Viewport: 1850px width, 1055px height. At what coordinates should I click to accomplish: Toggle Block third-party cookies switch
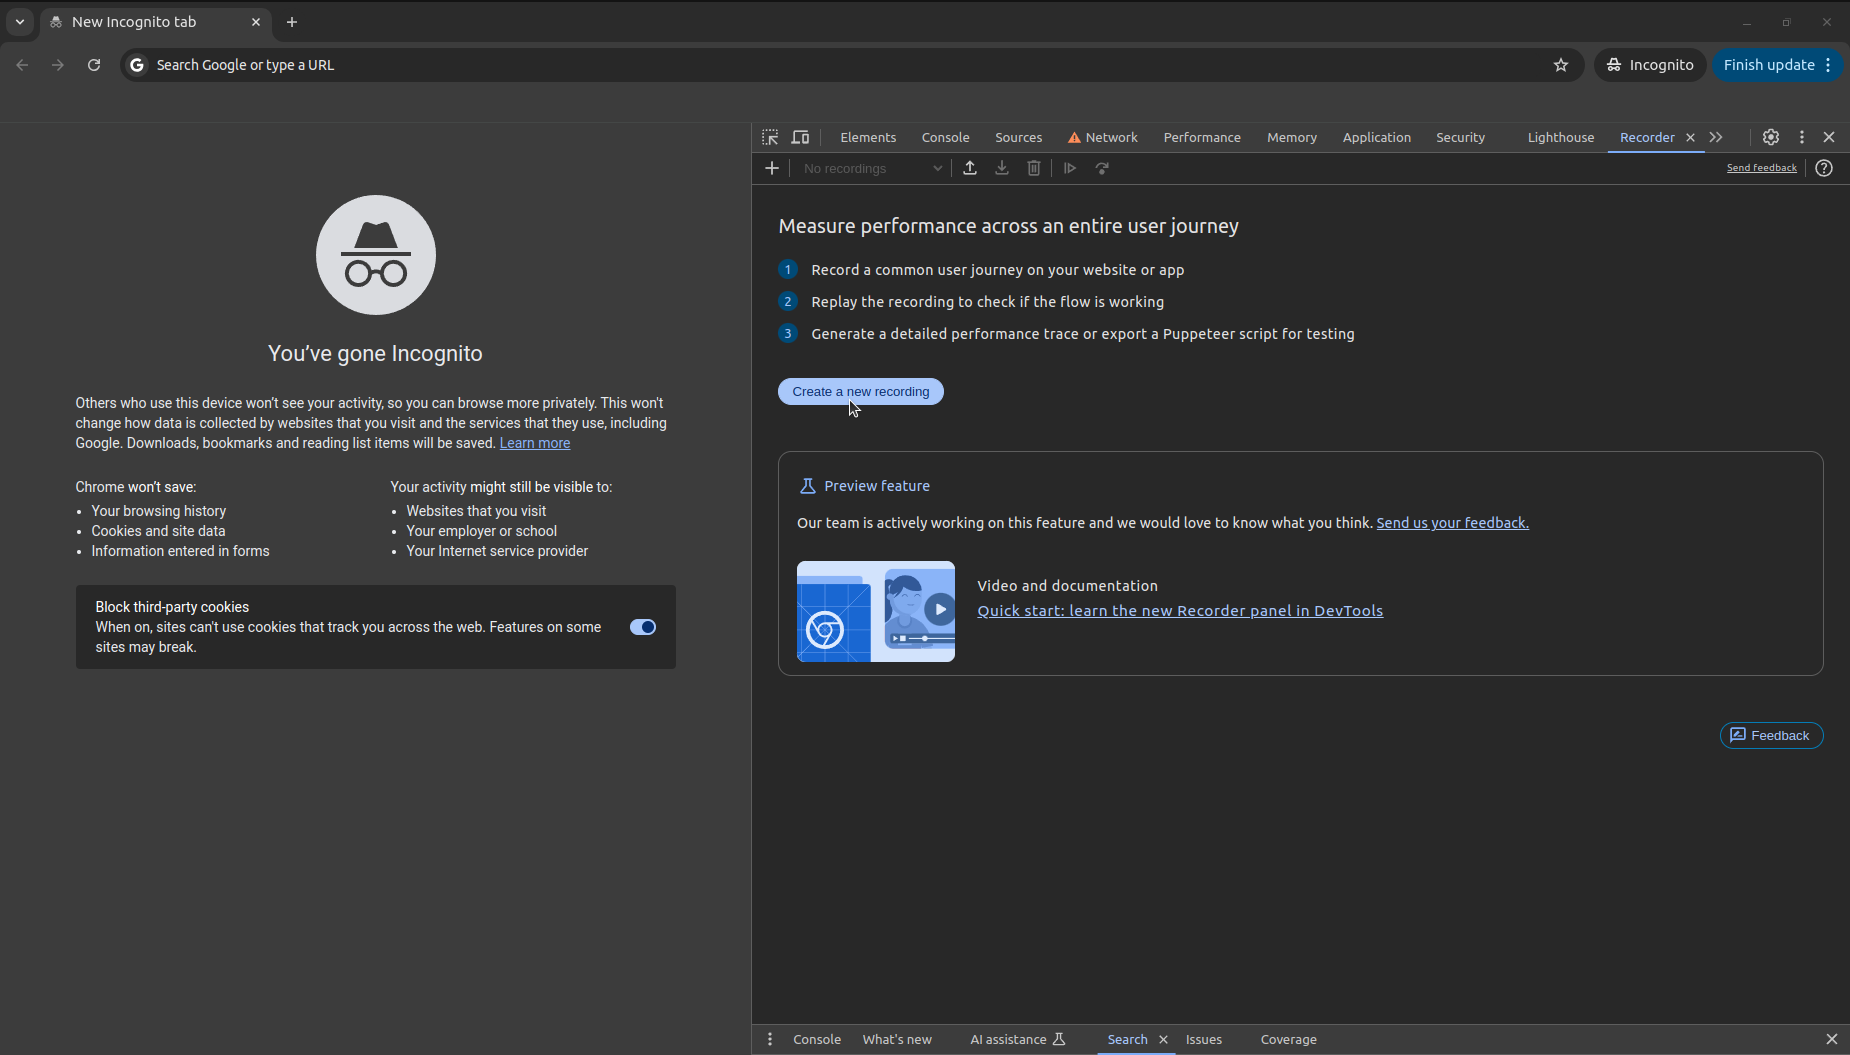643,627
